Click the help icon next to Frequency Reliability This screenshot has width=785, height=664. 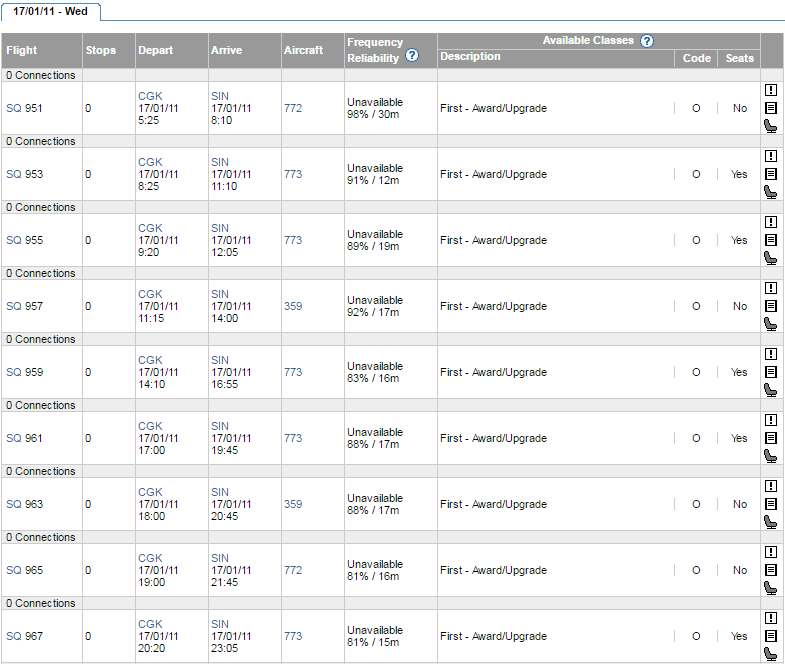coord(412,56)
